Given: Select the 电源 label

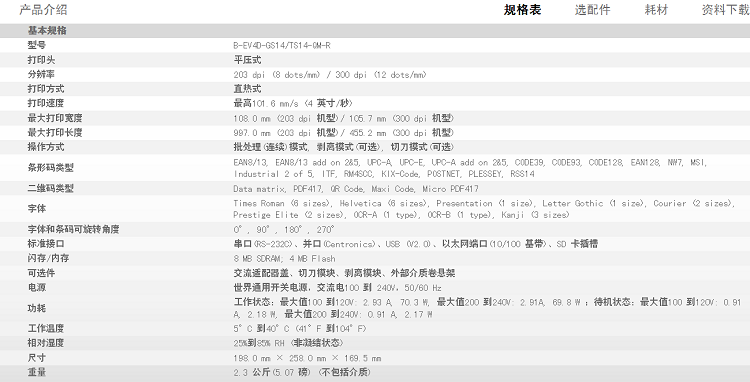Looking at the screenshot, I should point(37,287).
